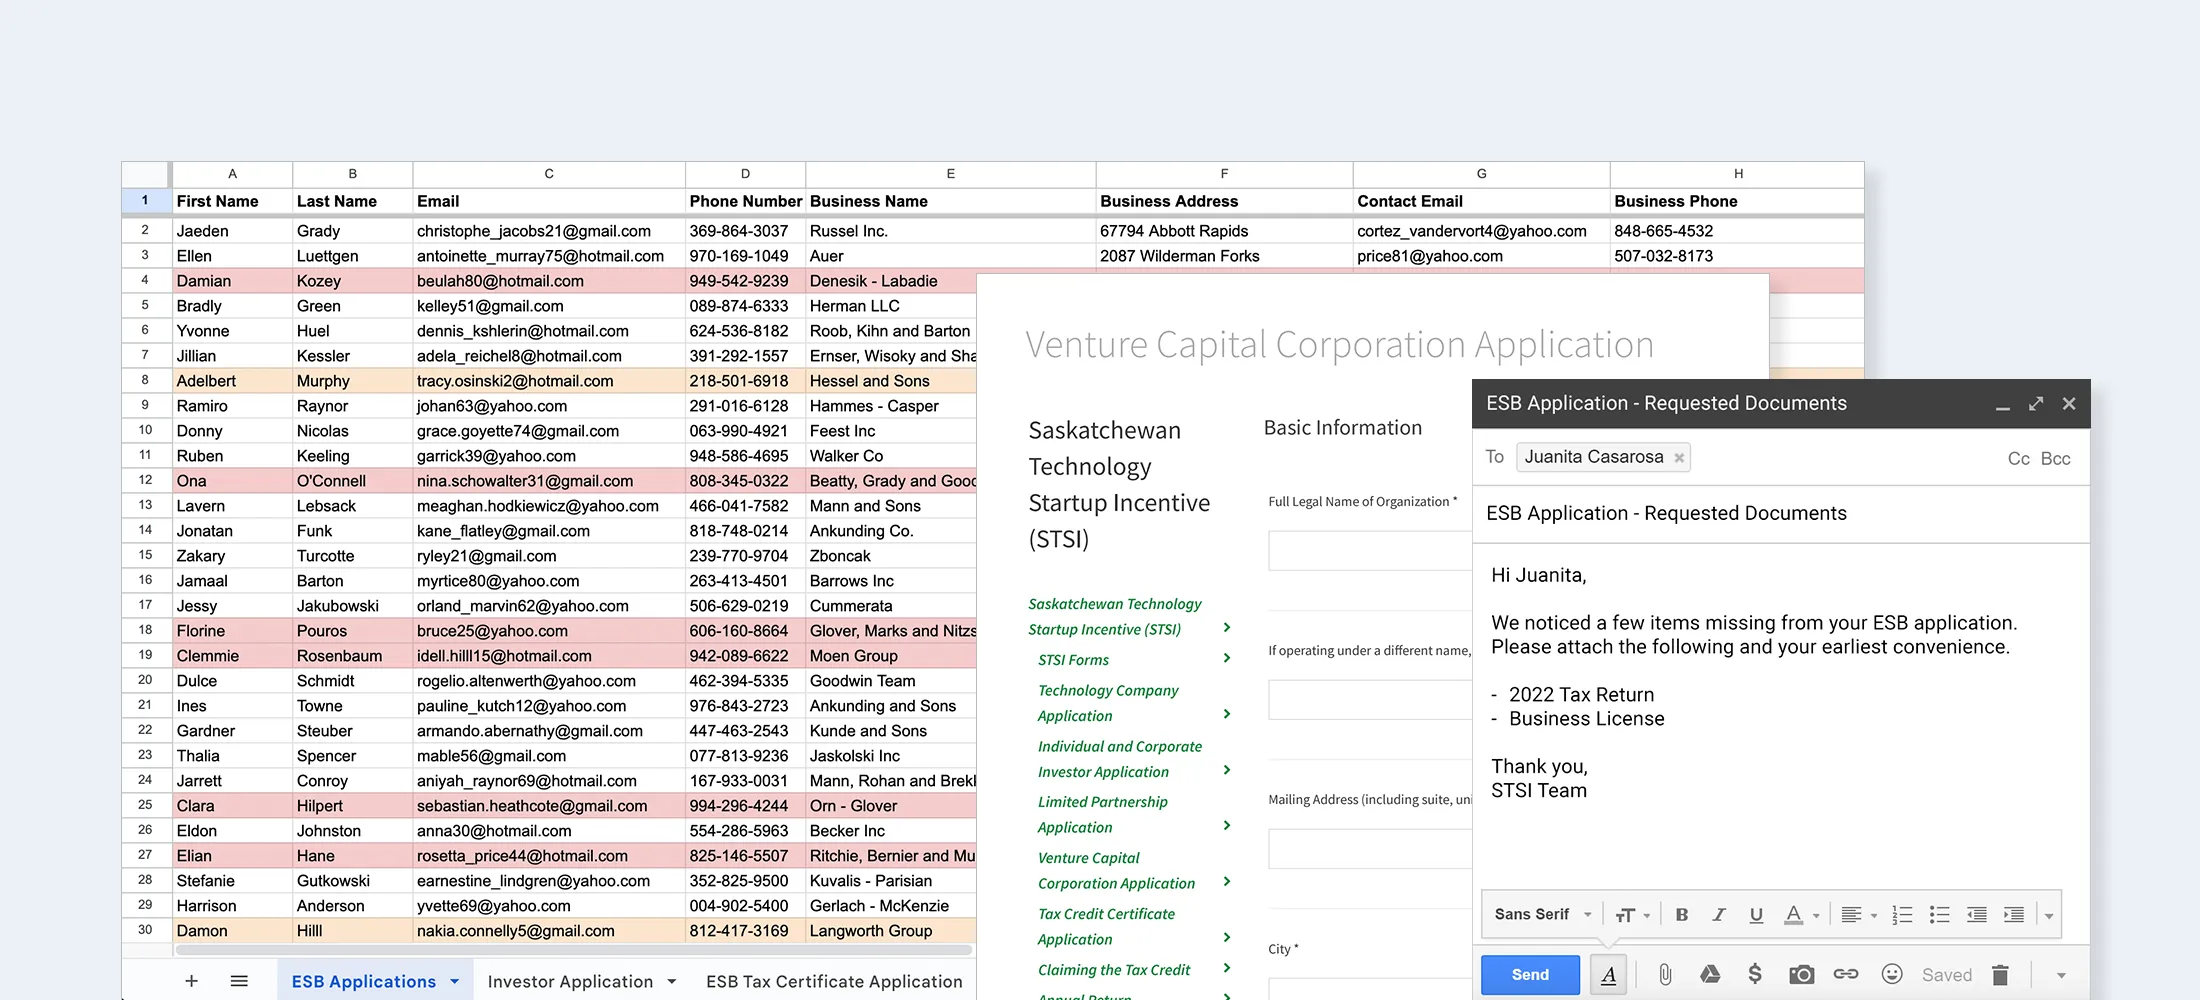Viewport: 2200px width, 1000px height.
Task: Open the STSI Forms link in the sidebar
Action: point(1073,660)
